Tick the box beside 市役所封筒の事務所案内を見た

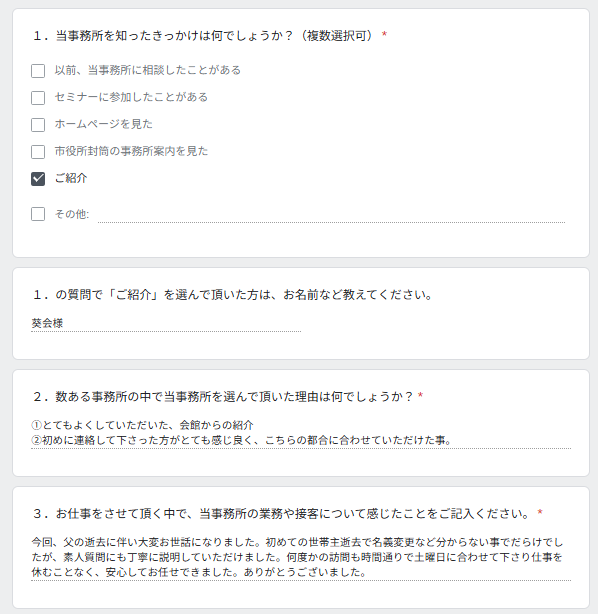pyautogui.click(x=38, y=152)
